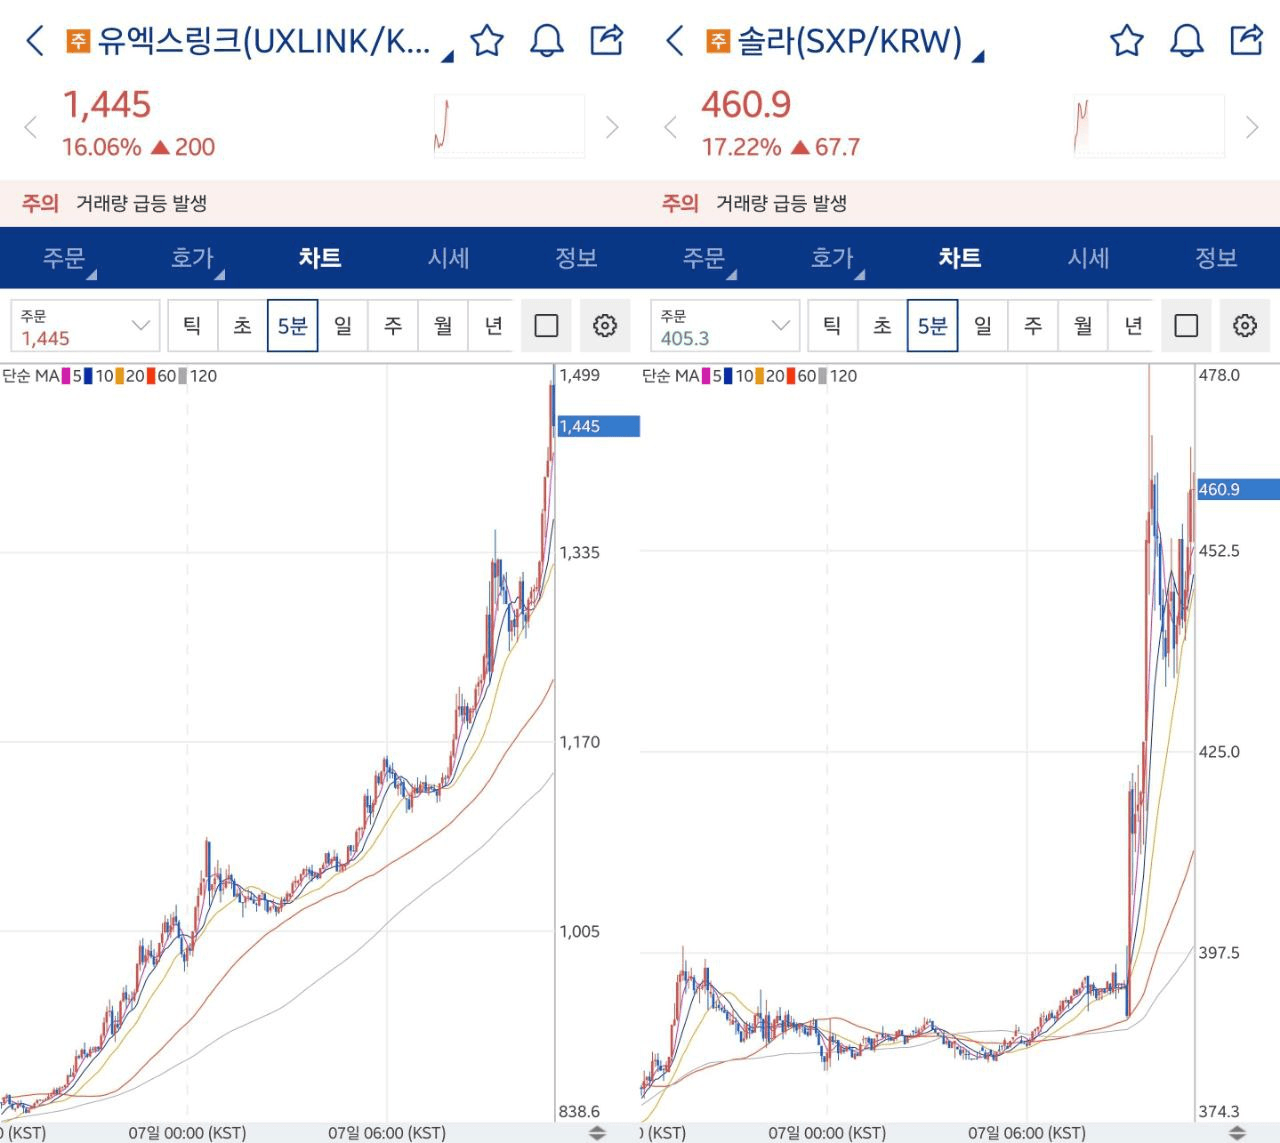Open the 주문 405.3 dropdown on SXP

click(725, 326)
